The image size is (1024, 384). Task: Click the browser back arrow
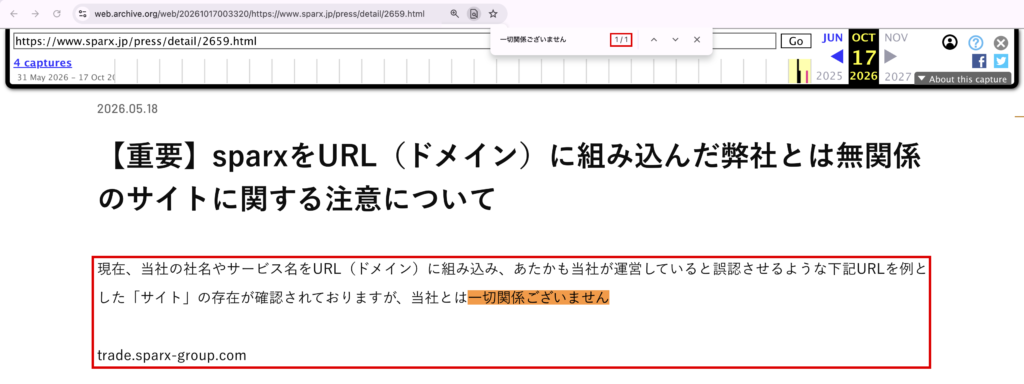[x=15, y=13]
